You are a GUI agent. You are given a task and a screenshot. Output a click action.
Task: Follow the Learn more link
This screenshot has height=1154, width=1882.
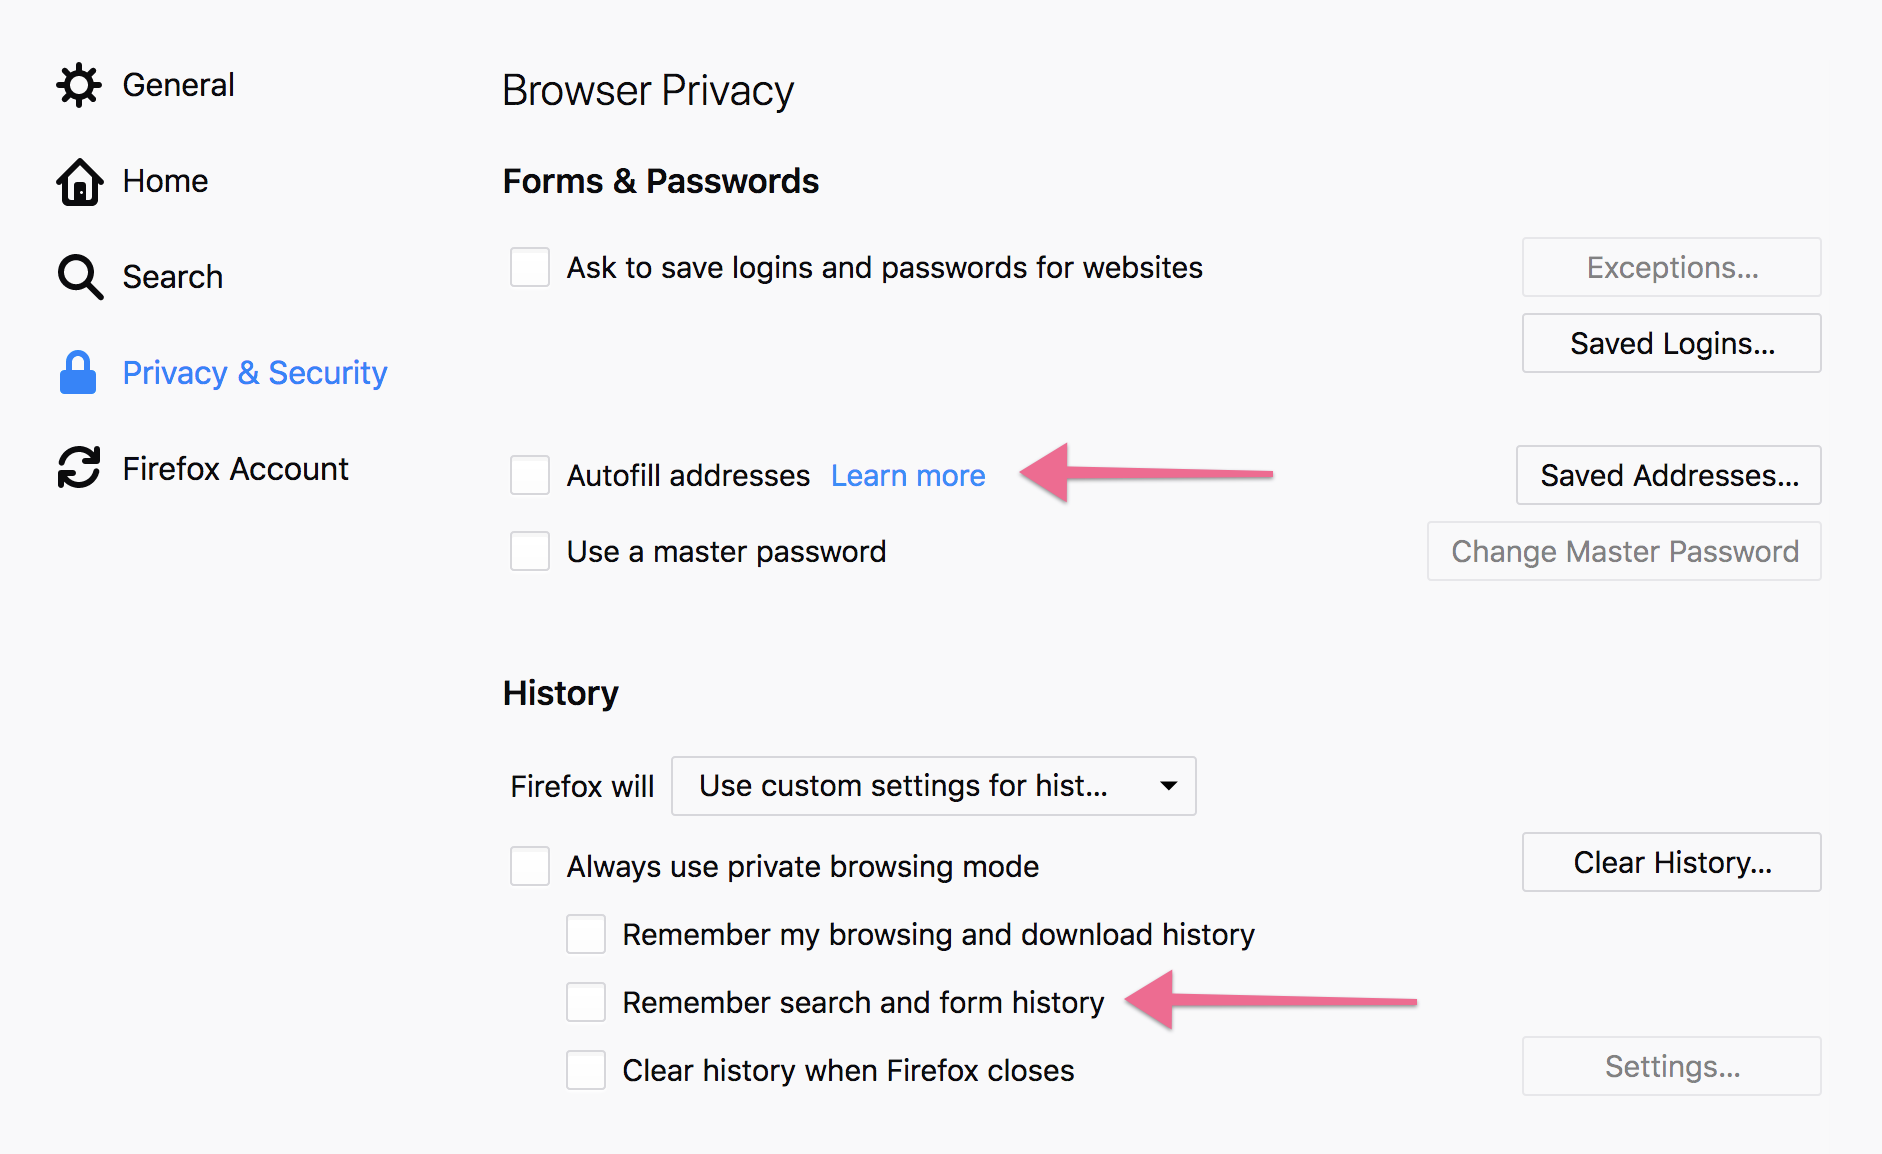click(908, 475)
